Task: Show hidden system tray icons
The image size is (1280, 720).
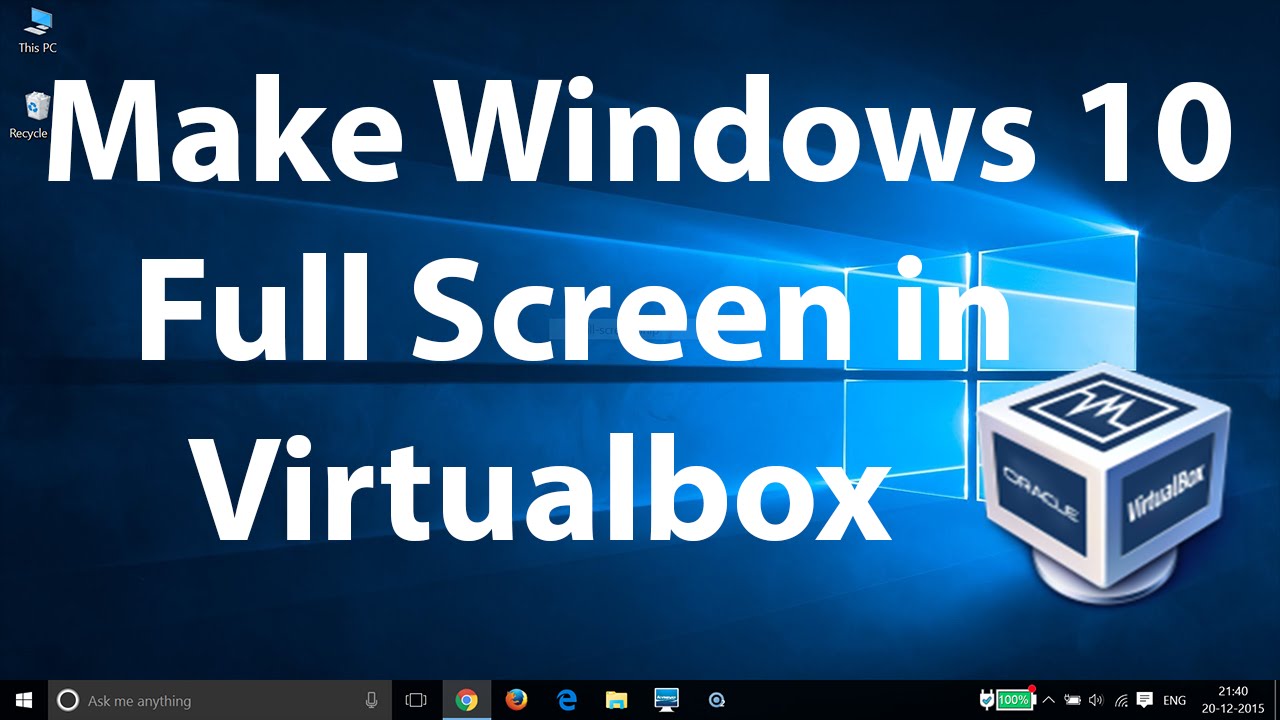Action: [1049, 700]
